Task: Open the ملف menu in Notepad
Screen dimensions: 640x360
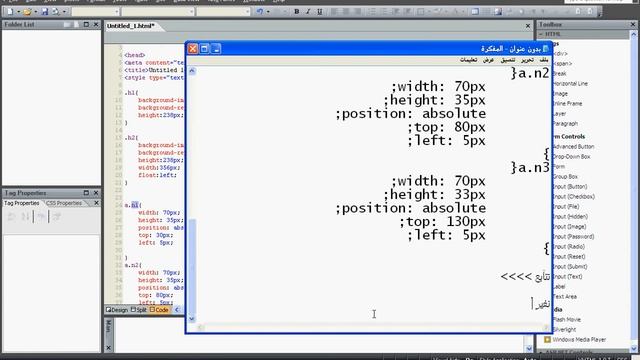Action: [544, 60]
